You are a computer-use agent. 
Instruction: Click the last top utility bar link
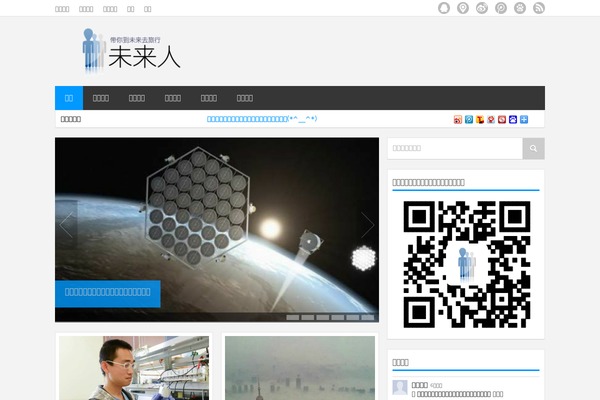pos(148,9)
